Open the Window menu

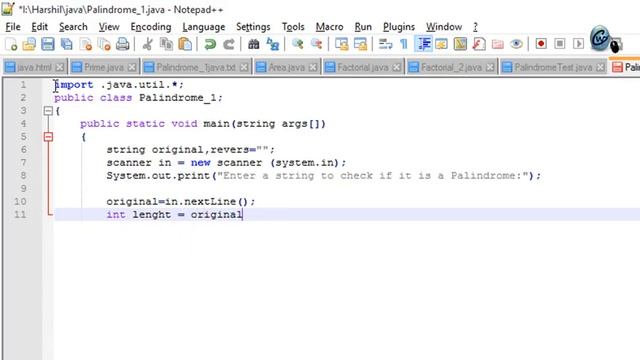pos(444,27)
